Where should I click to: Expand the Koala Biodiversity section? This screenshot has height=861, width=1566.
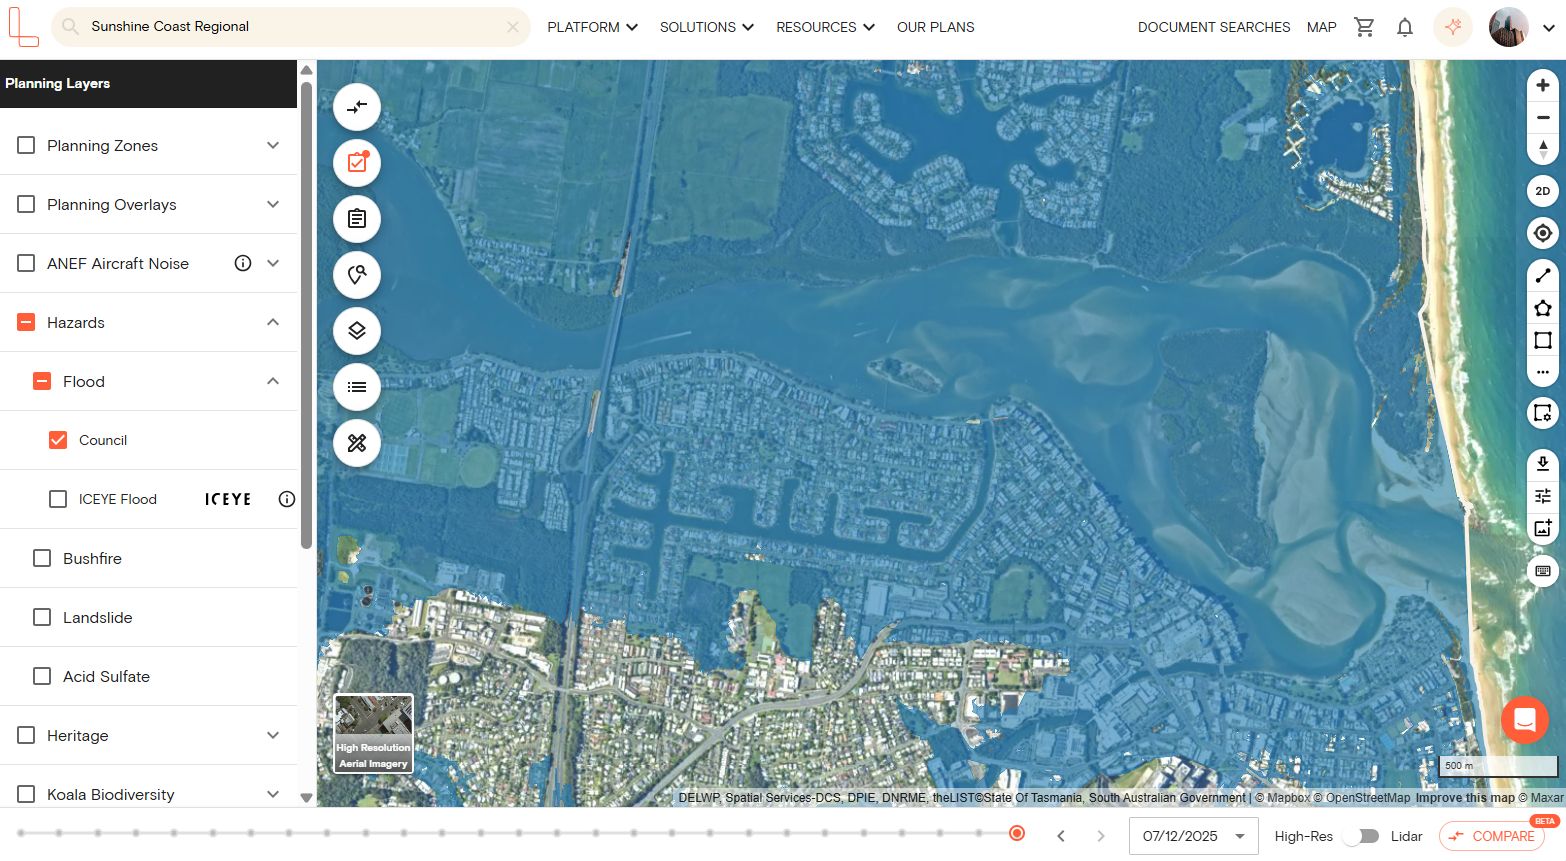pos(273,794)
